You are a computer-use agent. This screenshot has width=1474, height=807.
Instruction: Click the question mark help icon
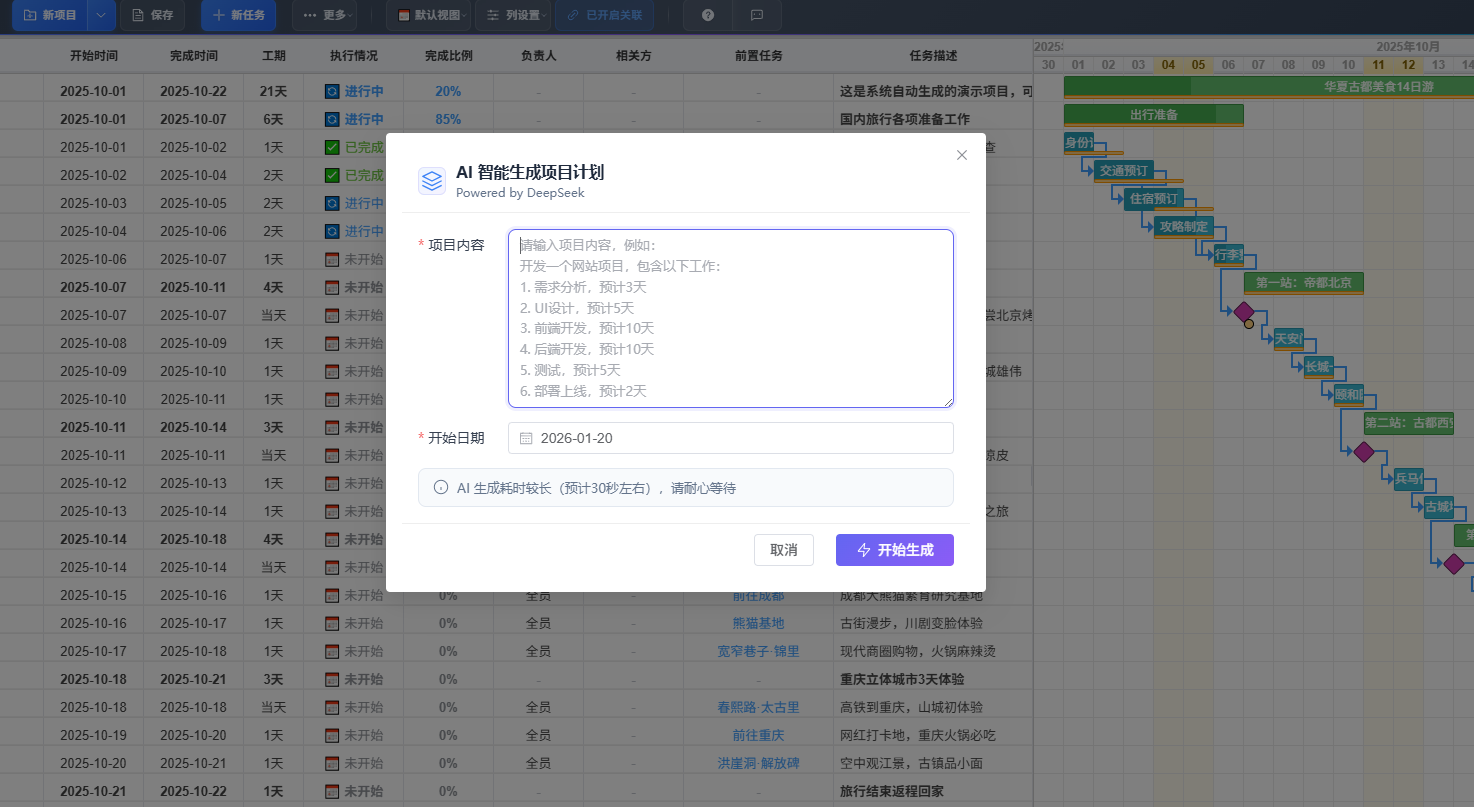(708, 15)
